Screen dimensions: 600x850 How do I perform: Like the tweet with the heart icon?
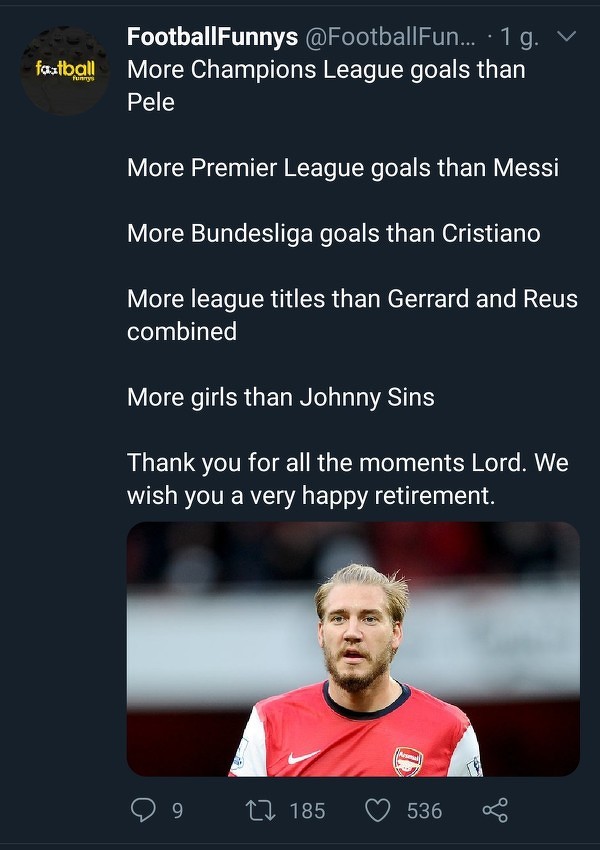377,810
